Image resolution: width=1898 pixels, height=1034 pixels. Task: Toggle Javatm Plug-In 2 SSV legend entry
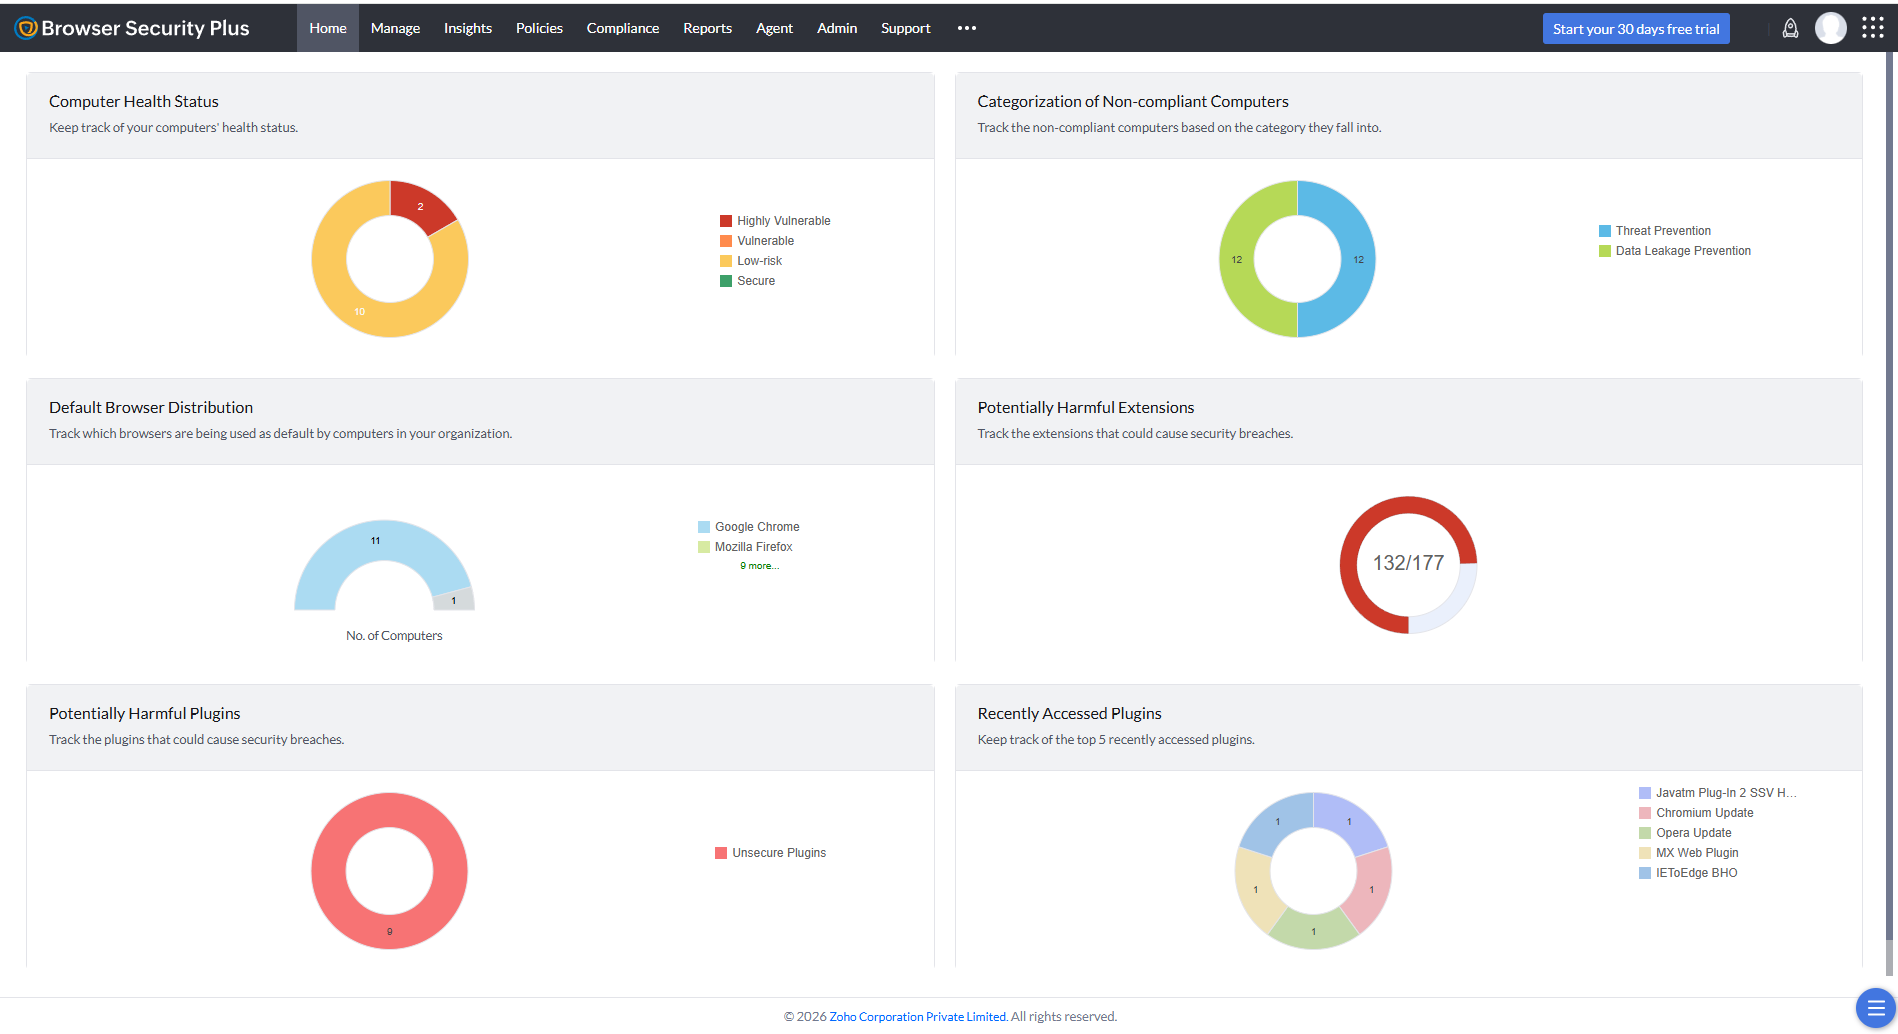pos(1718,793)
